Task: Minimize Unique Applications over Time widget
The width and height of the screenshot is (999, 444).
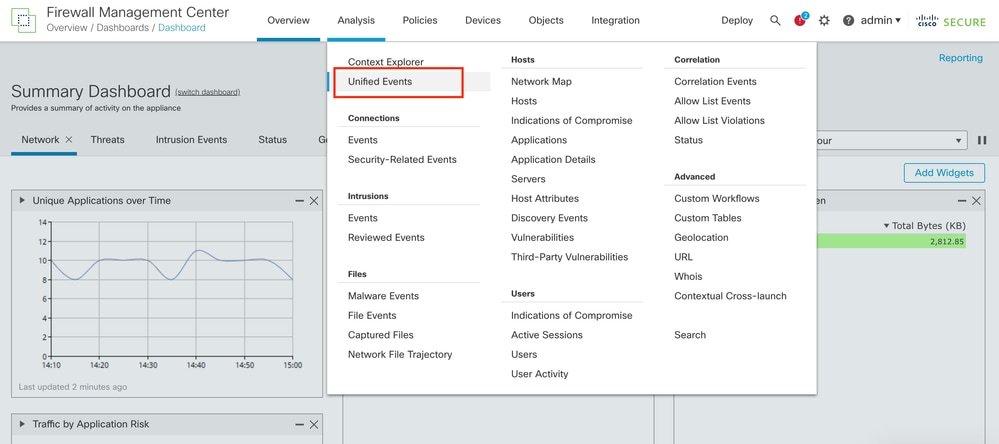Action: [x=299, y=201]
